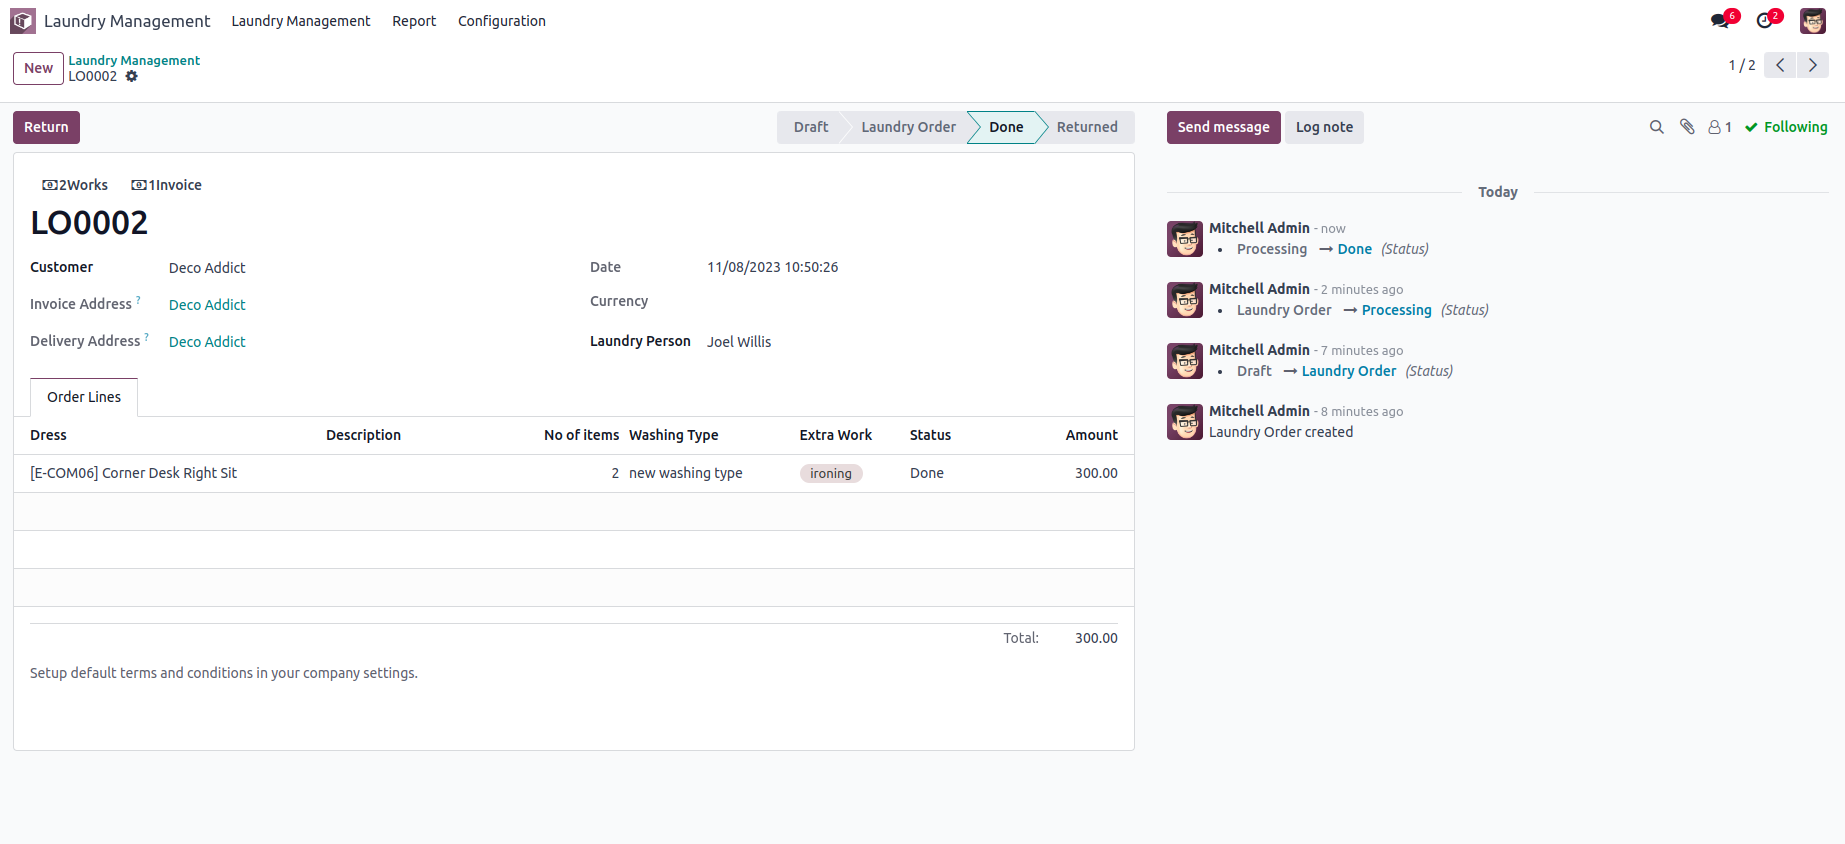Click Mitchell Admin avatar on Laundry Order created message
Image resolution: width=1845 pixels, height=844 pixels.
[x=1185, y=422]
